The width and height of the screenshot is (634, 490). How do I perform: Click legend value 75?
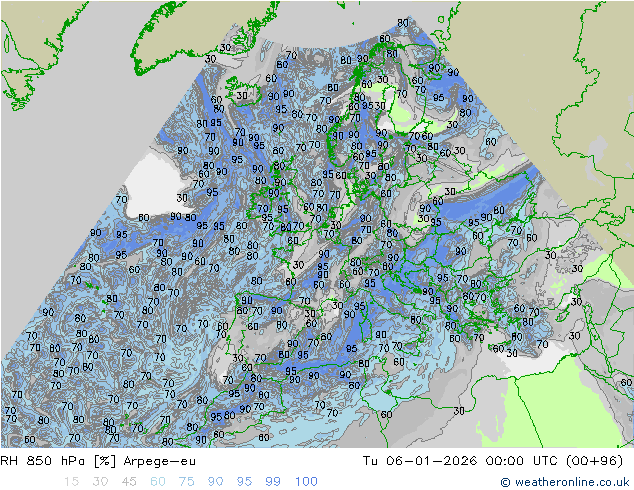(186, 482)
